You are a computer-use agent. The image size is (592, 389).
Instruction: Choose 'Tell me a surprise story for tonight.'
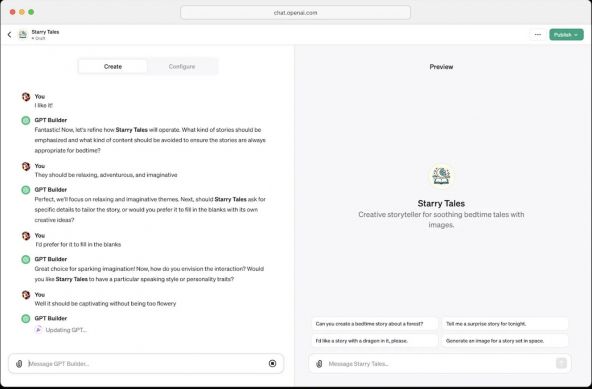[505, 324]
